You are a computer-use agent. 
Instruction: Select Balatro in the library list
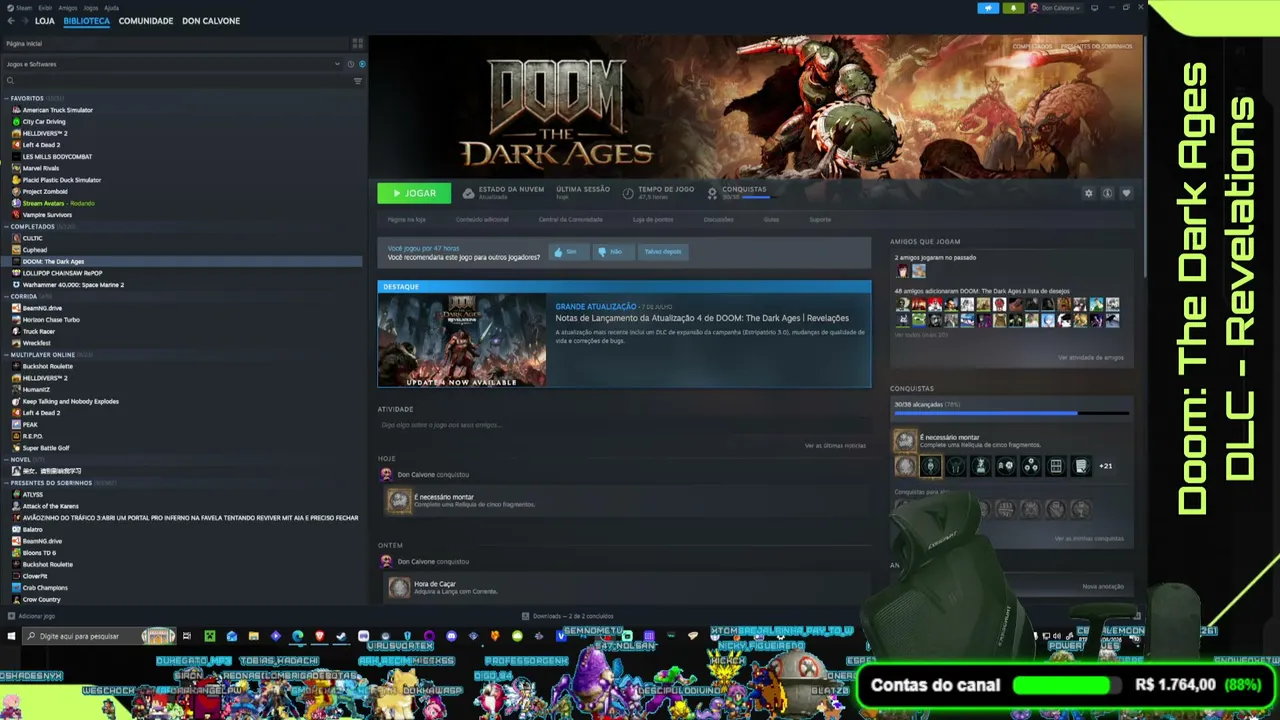click(x=32, y=529)
